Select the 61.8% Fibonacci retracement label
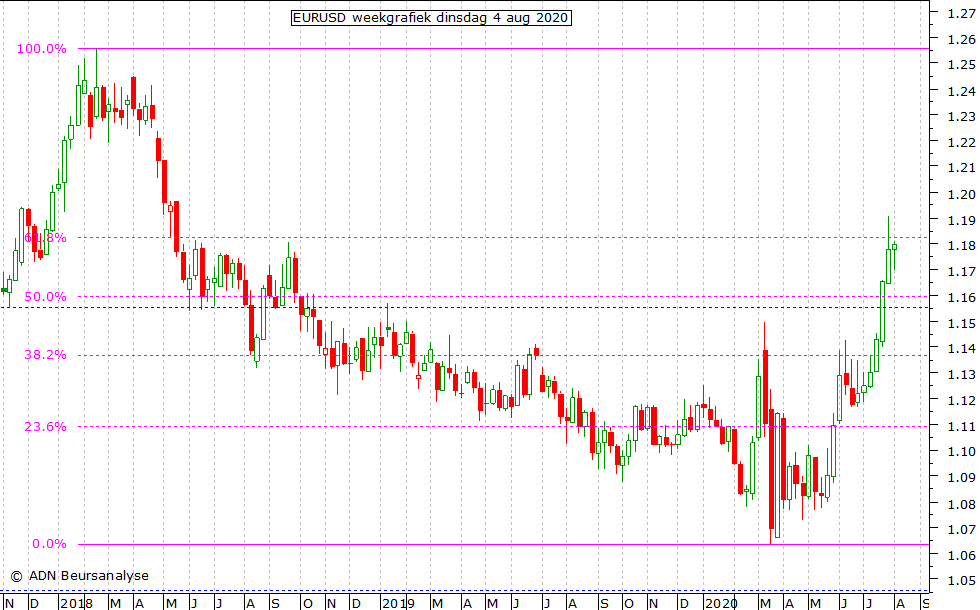 coord(45,238)
